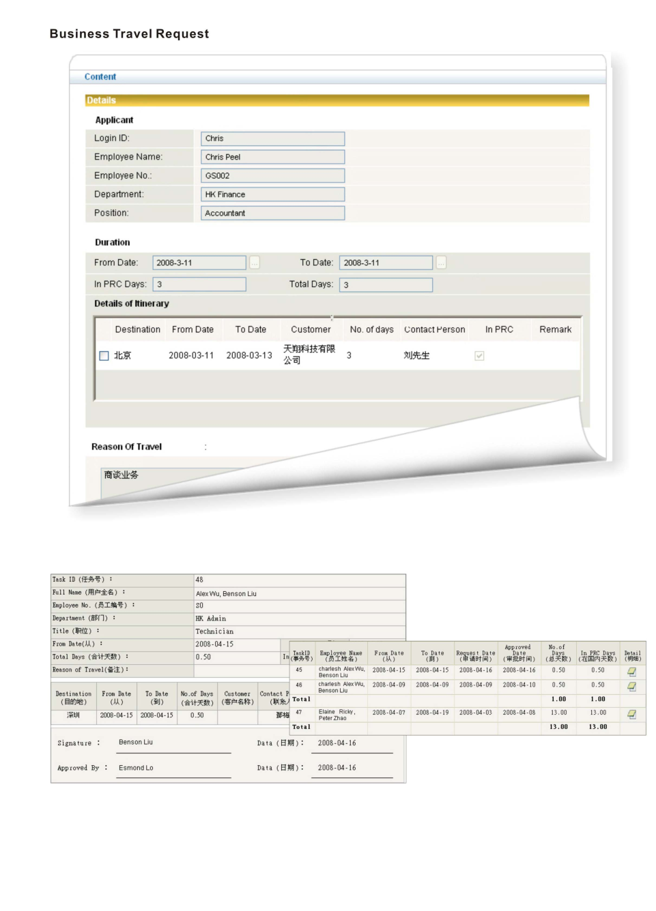Click the Department value HK Admin
The image size is (656, 911).
pyautogui.click(x=211, y=619)
